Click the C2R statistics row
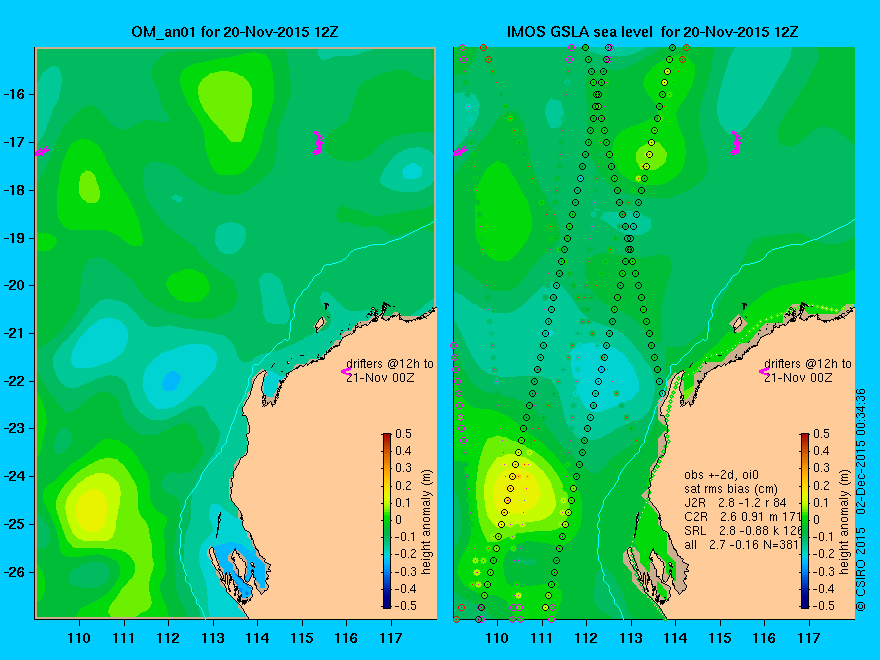880x660 pixels. coord(742,517)
